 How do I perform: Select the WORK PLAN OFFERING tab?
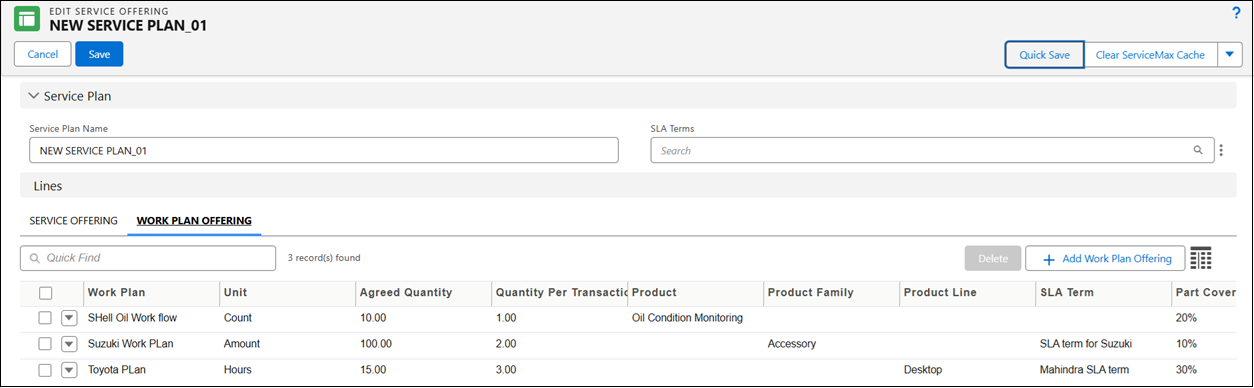(x=194, y=220)
